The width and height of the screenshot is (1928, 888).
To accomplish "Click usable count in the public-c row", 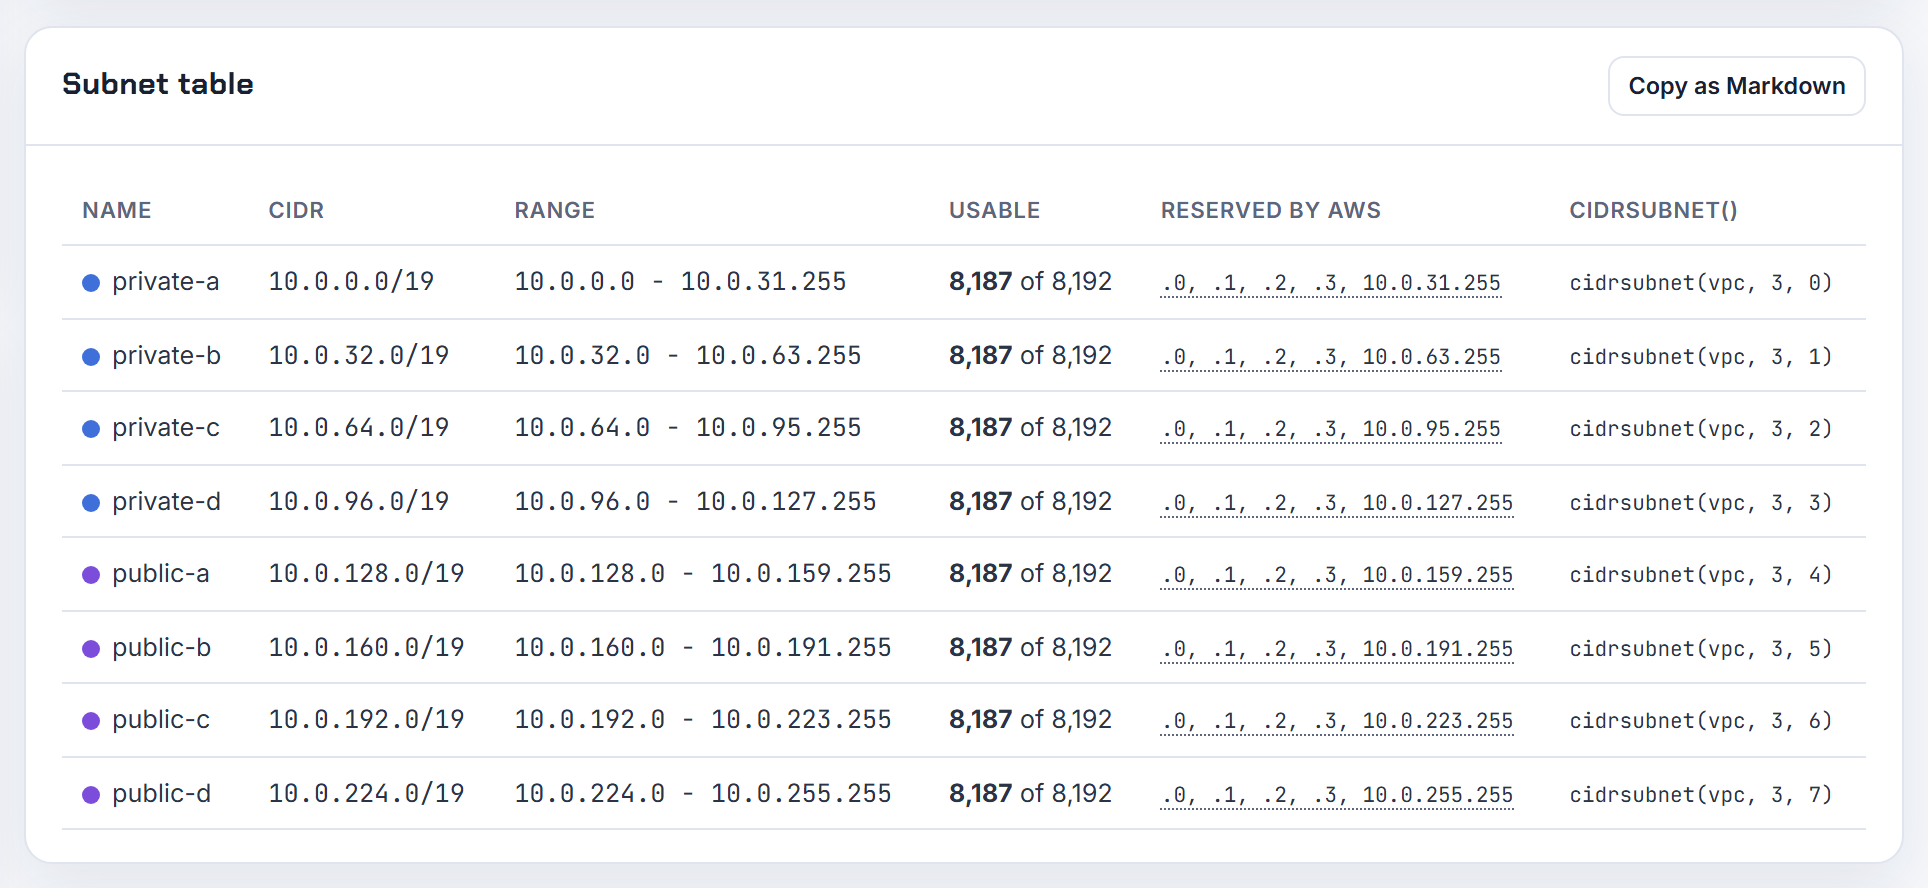I will (x=1030, y=720).
